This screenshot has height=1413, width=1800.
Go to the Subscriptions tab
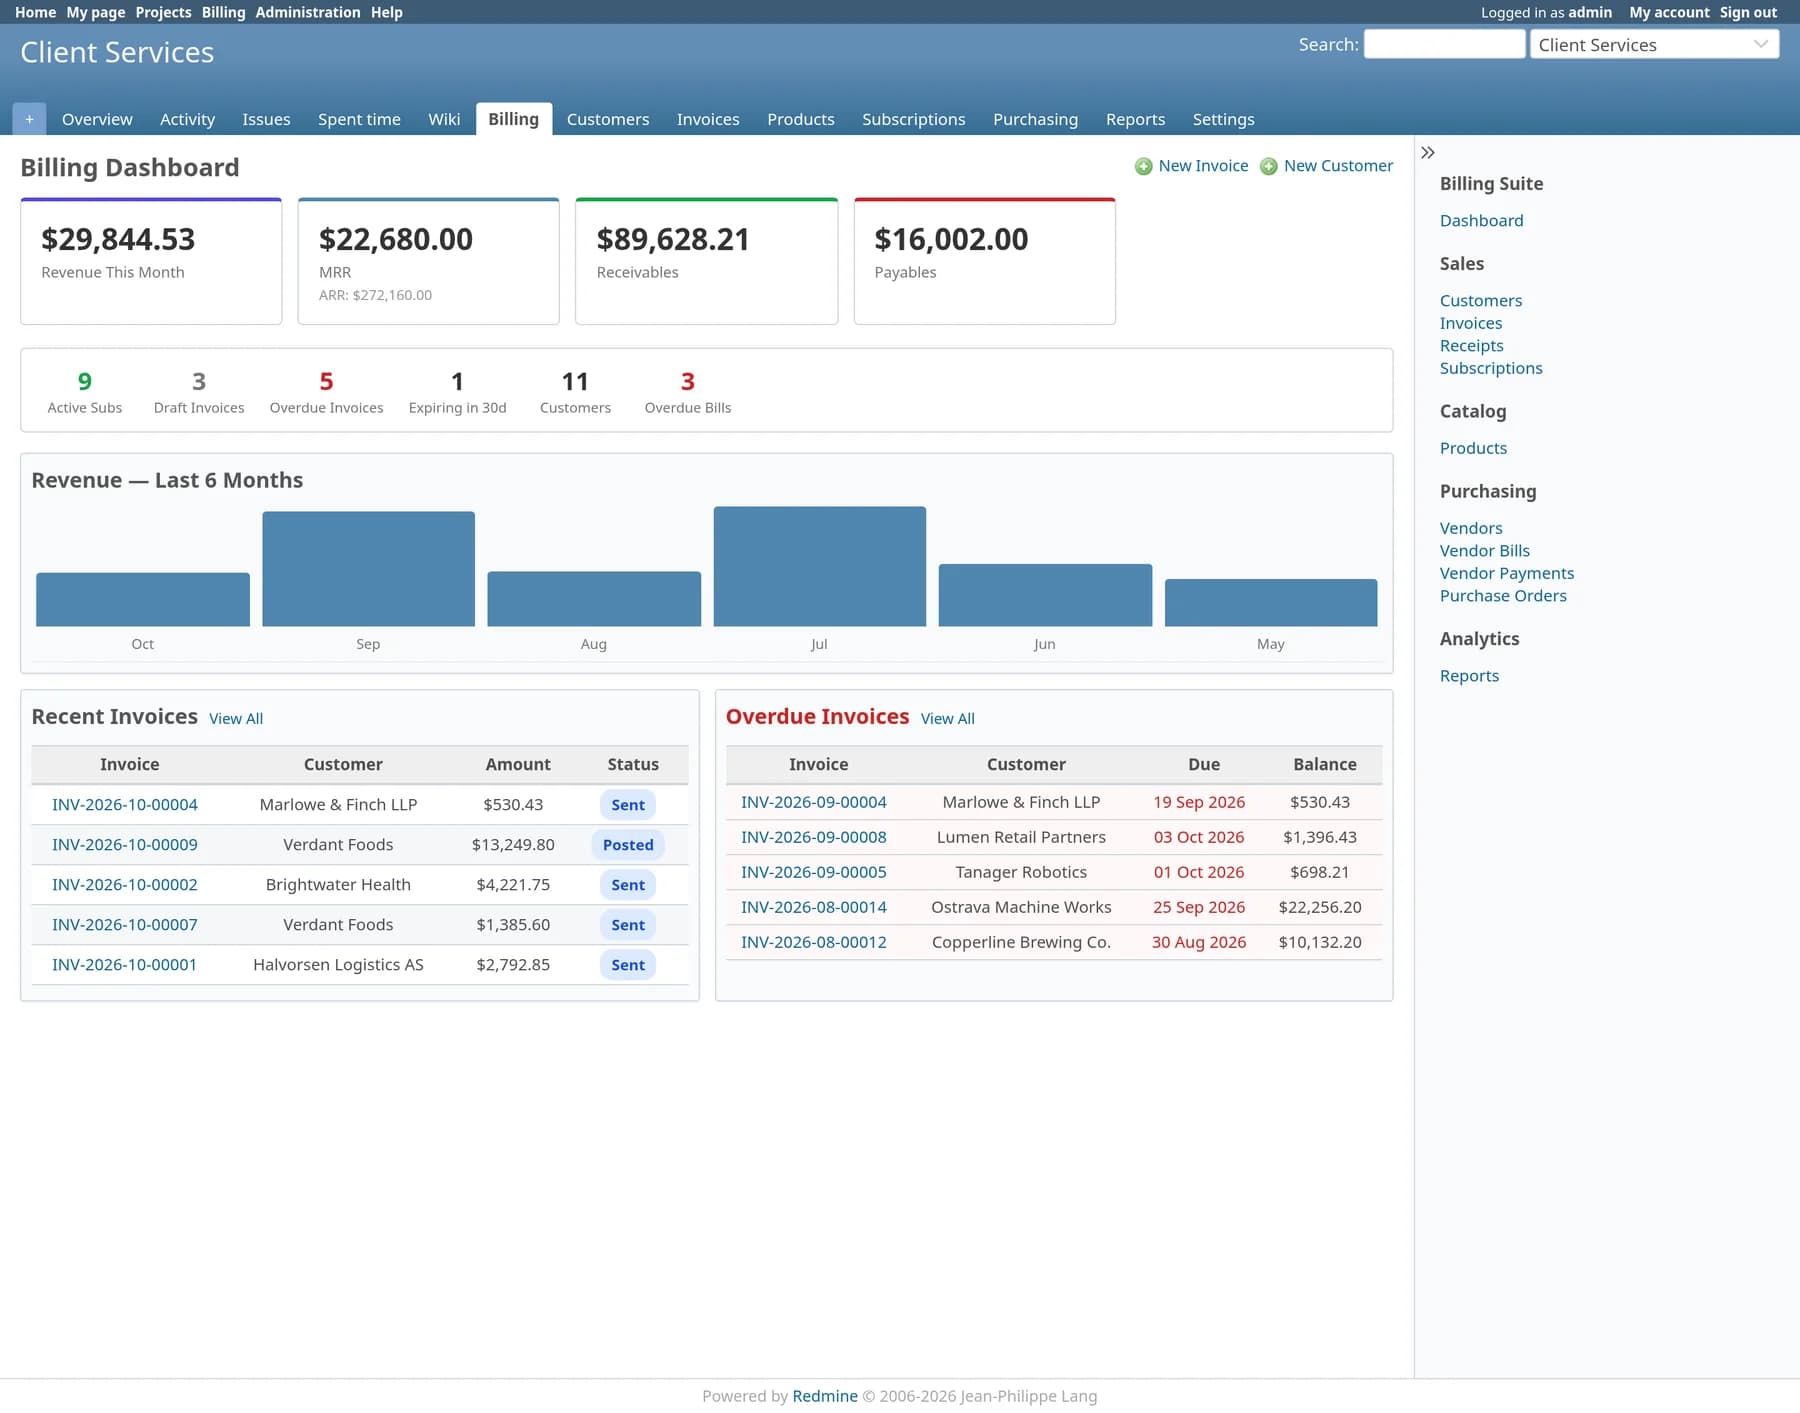tap(914, 119)
